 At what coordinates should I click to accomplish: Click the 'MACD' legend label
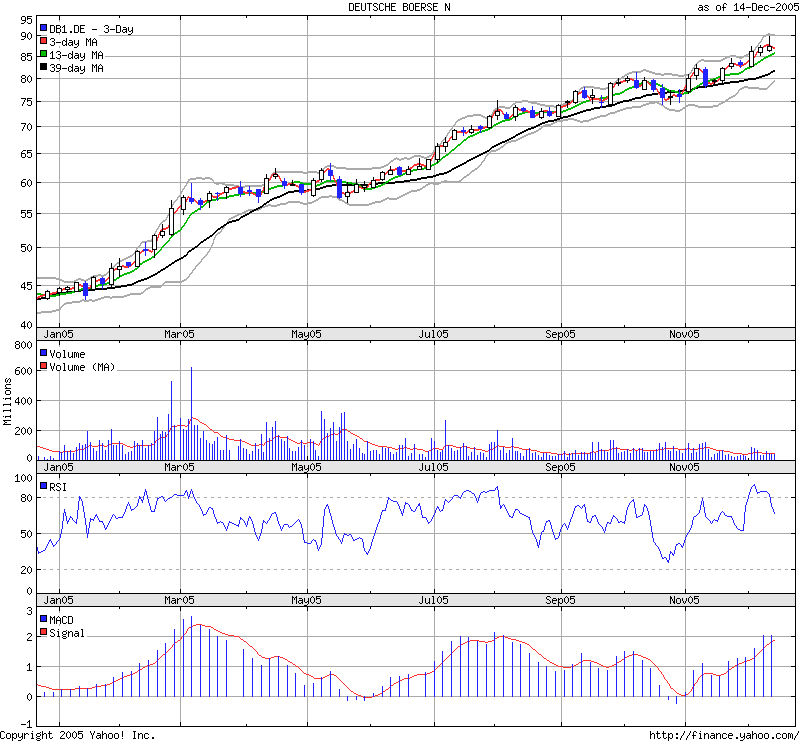[61, 620]
